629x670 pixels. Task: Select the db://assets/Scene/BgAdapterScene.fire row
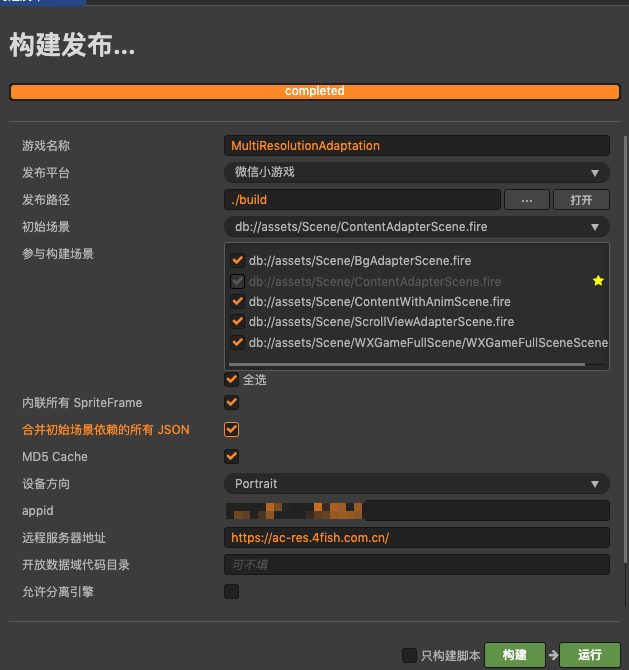tap(360, 261)
